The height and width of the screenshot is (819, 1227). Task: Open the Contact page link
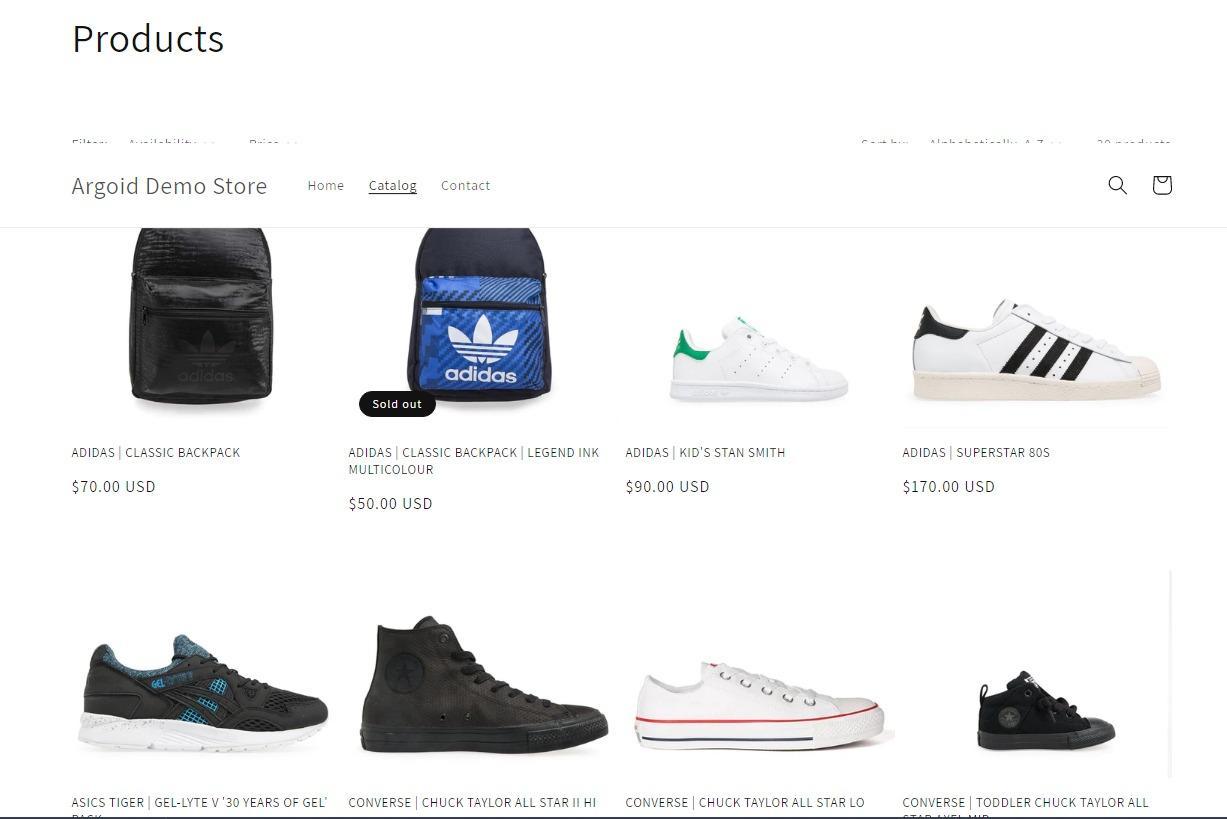click(466, 185)
